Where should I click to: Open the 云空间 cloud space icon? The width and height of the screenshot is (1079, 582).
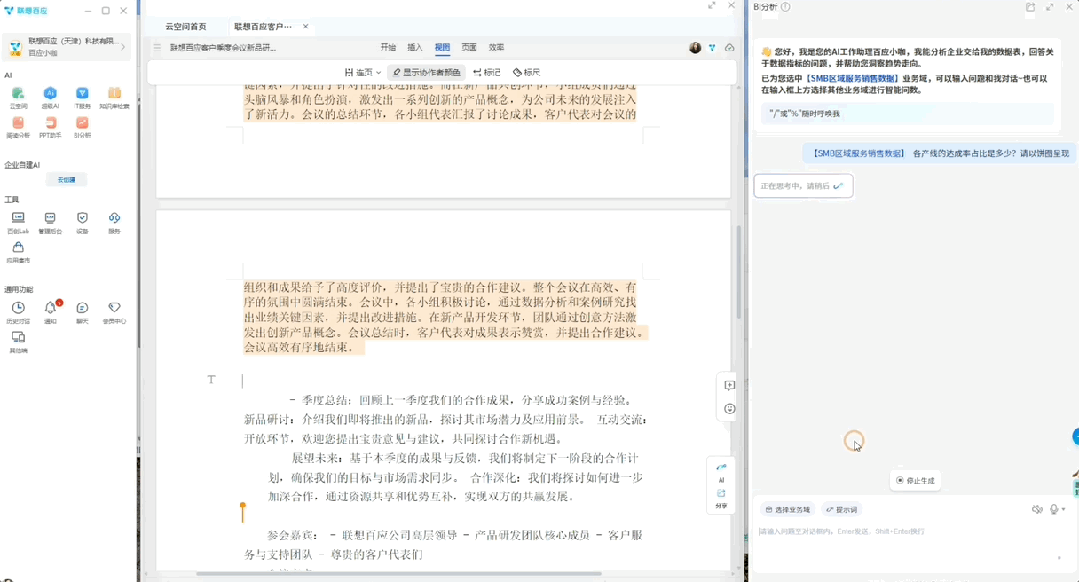[17, 93]
